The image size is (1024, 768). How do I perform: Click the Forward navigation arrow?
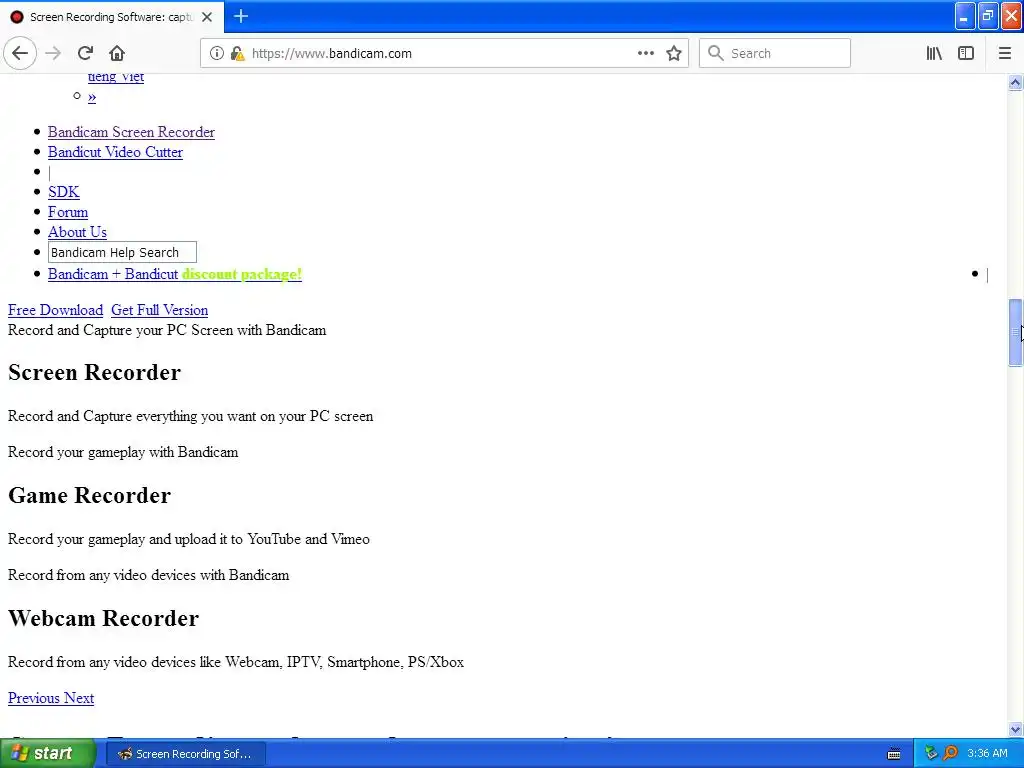tap(53, 53)
